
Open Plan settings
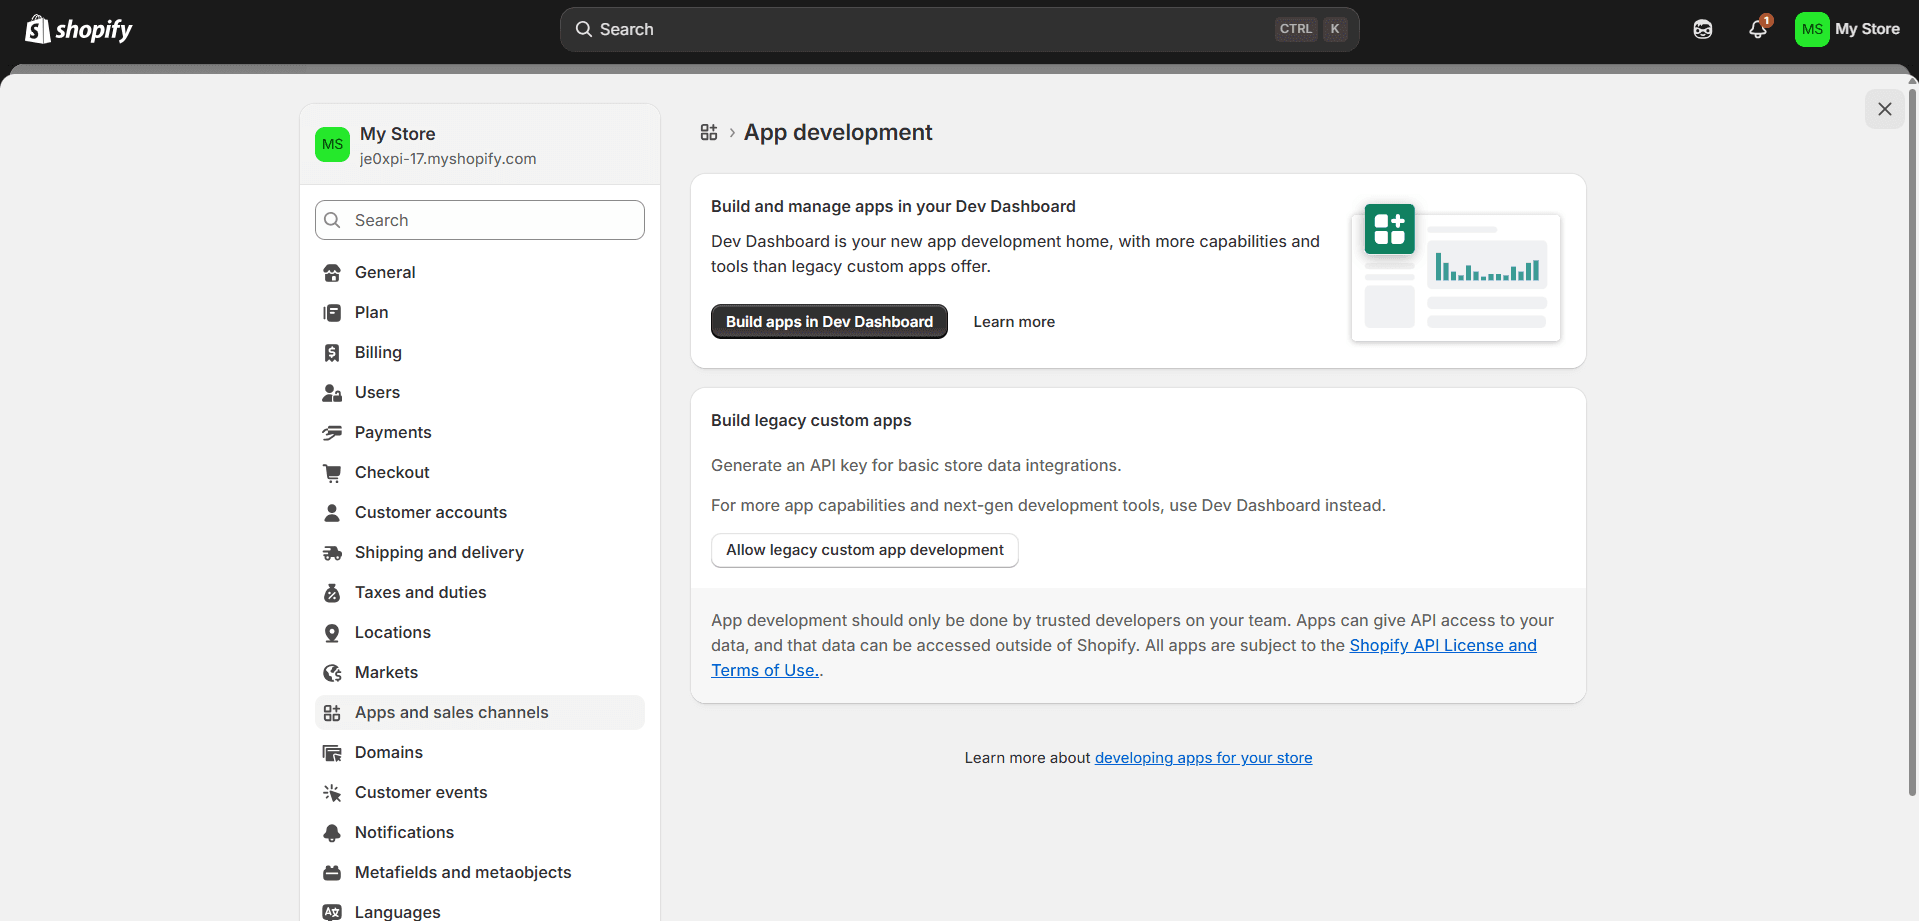coord(480,312)
